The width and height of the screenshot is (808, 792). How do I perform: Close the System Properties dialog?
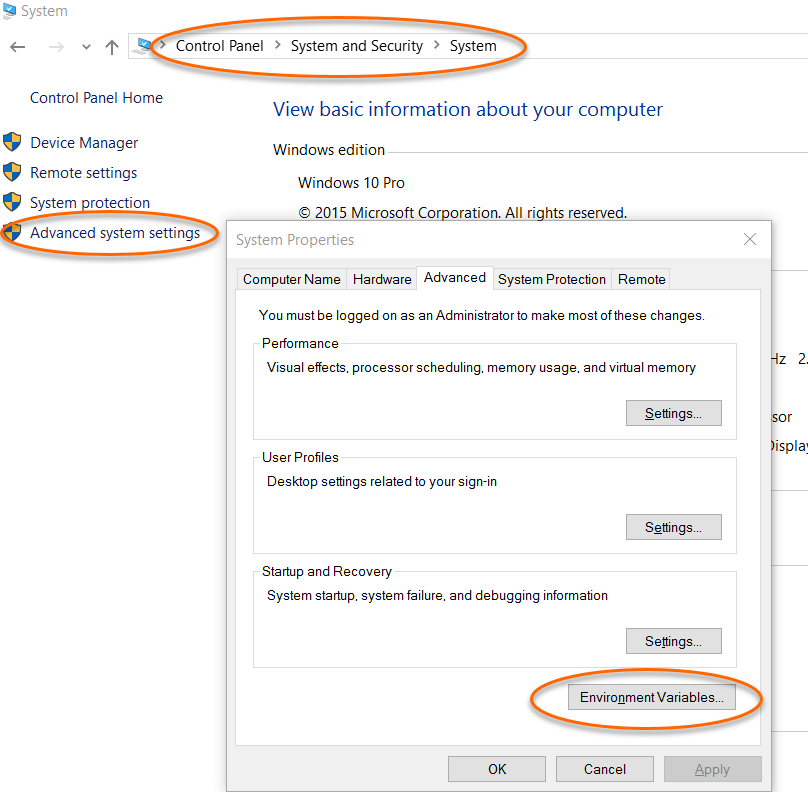tap(750, 239)
